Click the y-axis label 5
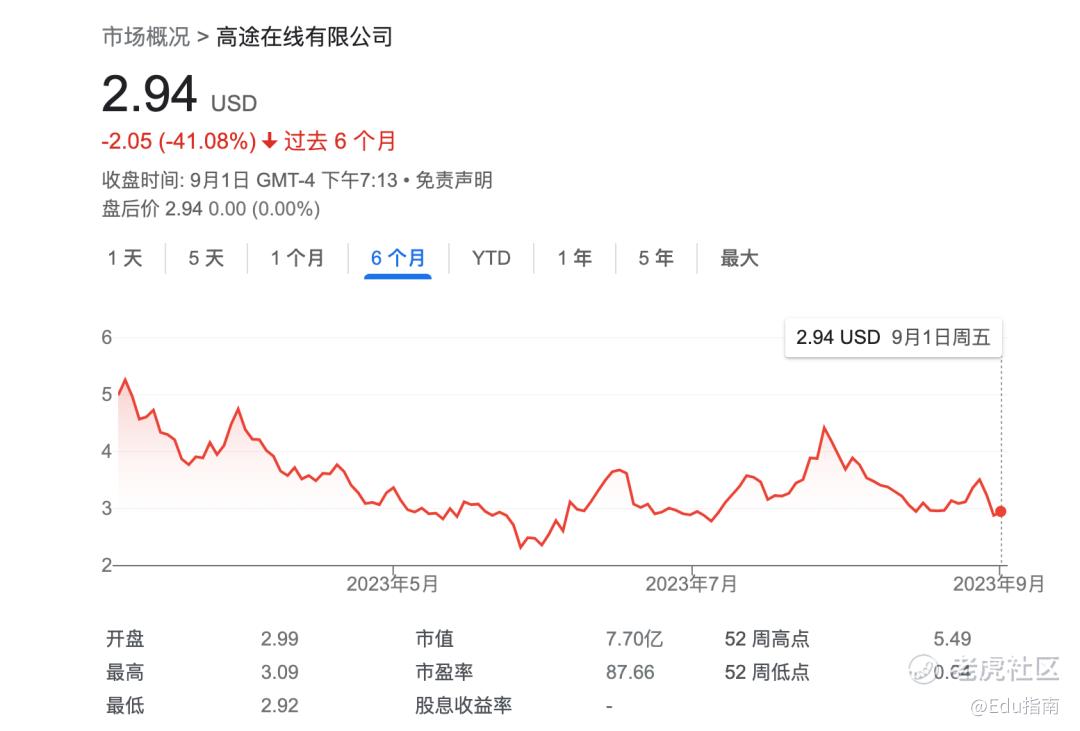This screenshot has height=731, width=1080. click(x=107, y=395)
